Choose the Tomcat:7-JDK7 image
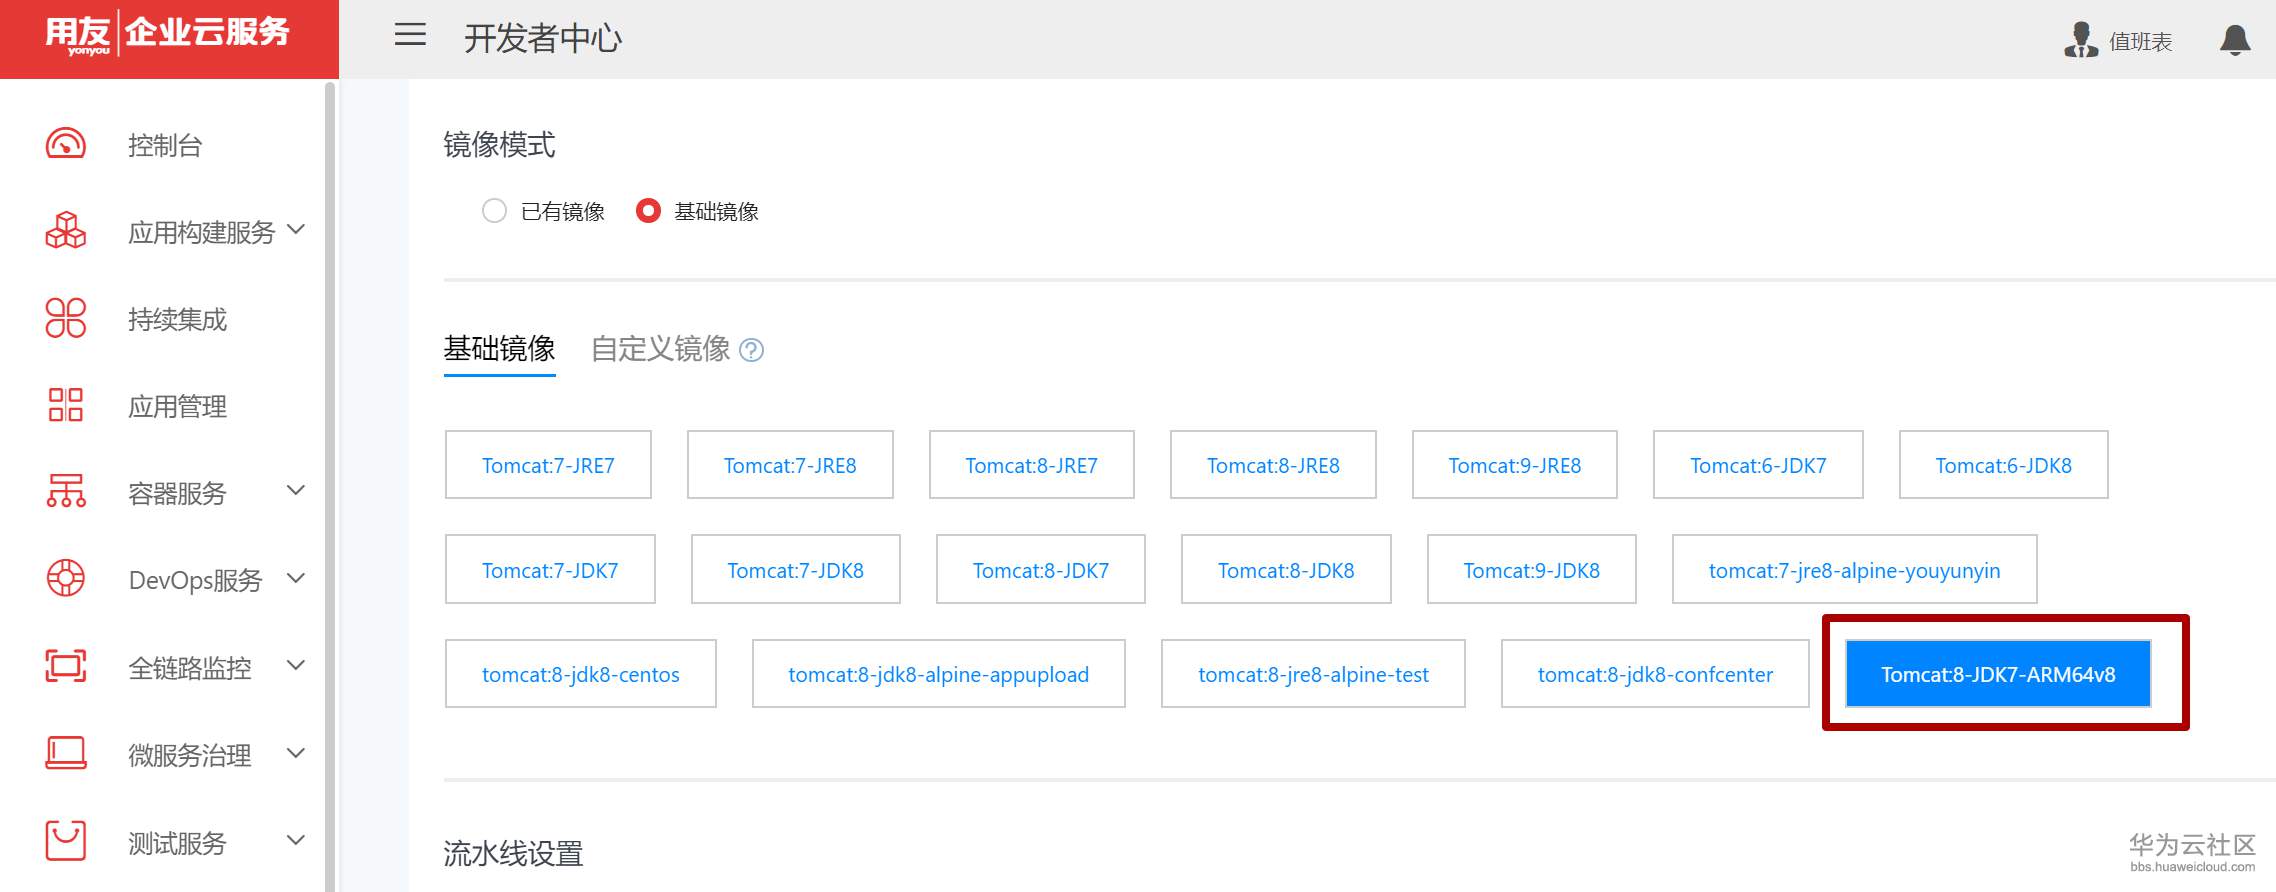This screenshot has width=2276, height=892. (550, 570)
